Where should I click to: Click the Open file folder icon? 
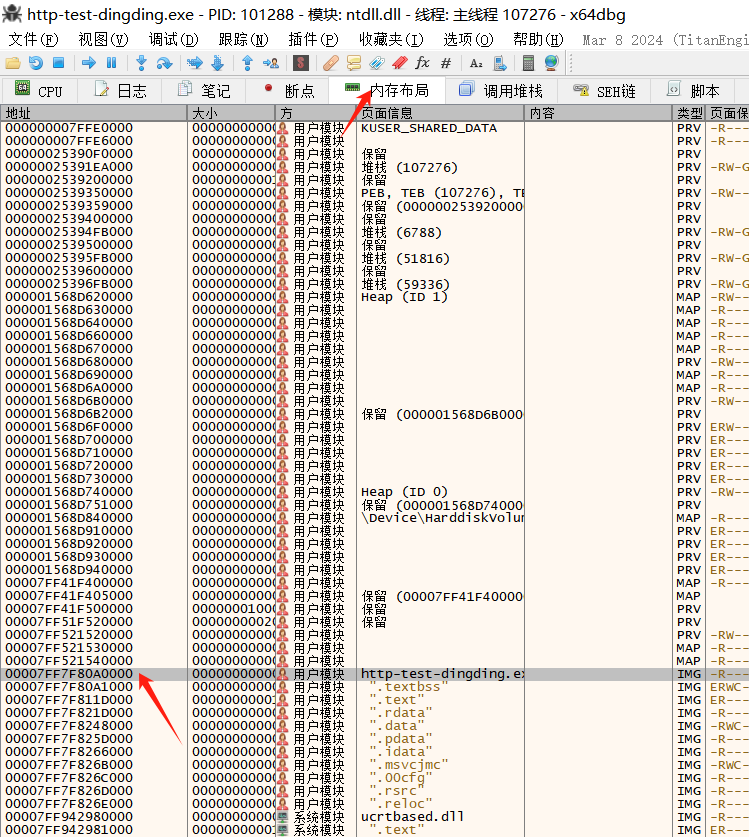13,63
